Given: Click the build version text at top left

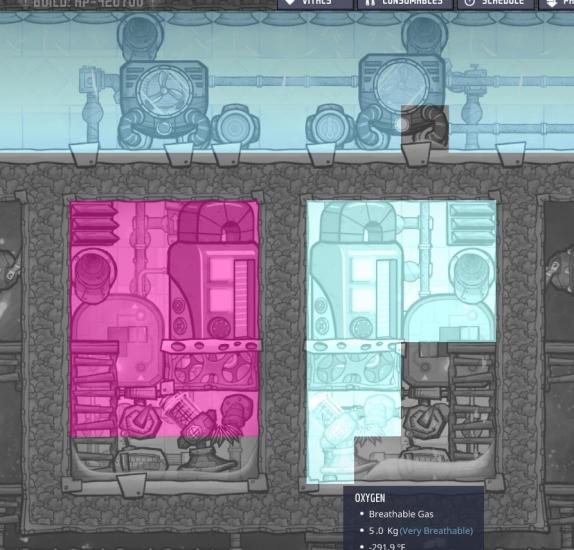Looking at the screenshot, I should tap(89, 4).
